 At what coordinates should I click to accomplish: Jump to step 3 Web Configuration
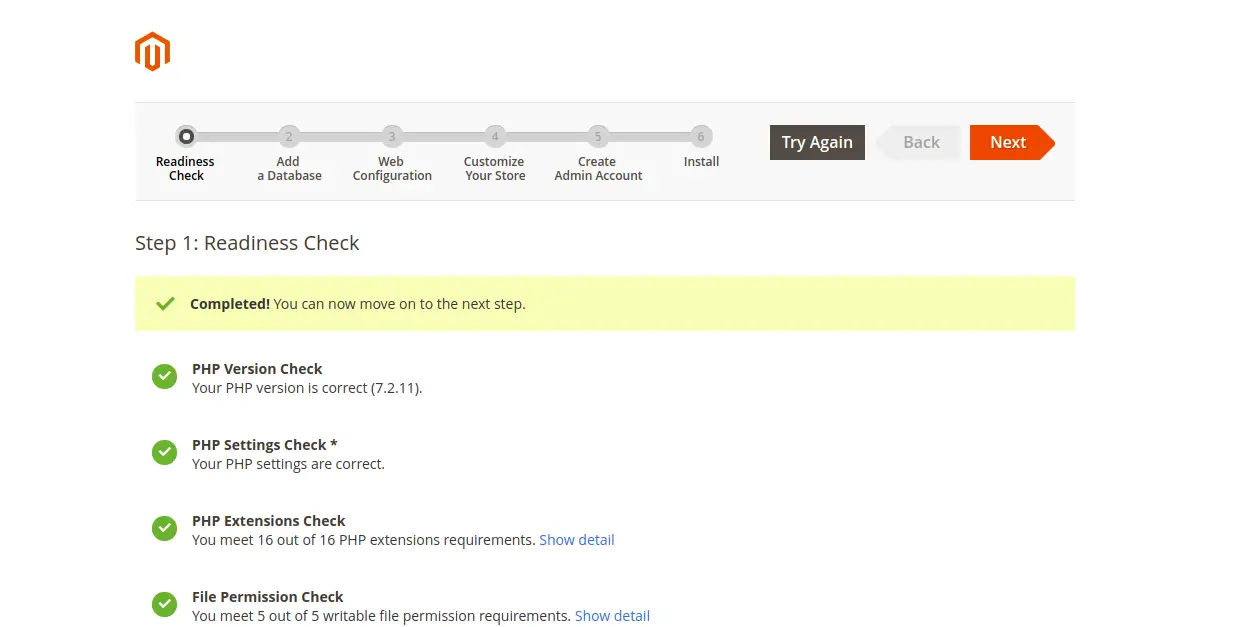click(x=392, y=137)
